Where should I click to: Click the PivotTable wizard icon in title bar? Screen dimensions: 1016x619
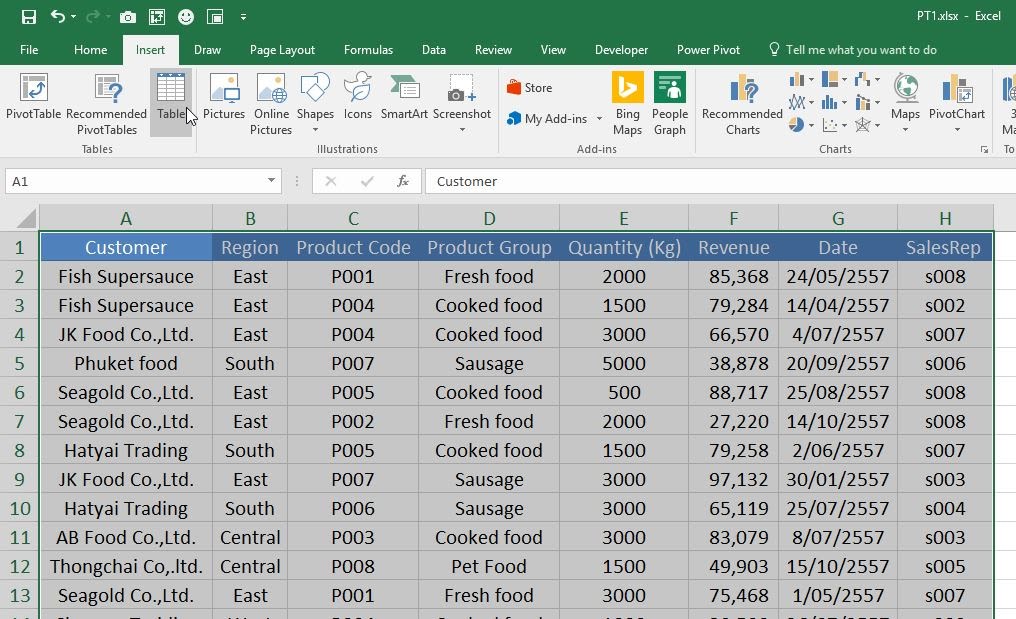[x=157, y=17]
